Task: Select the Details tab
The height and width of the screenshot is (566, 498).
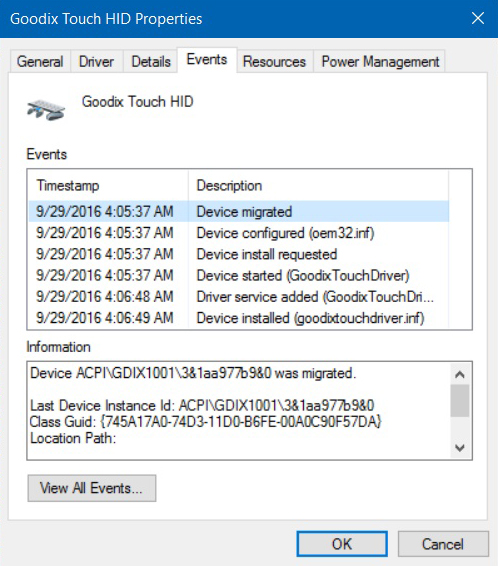Action: (150, 61)
